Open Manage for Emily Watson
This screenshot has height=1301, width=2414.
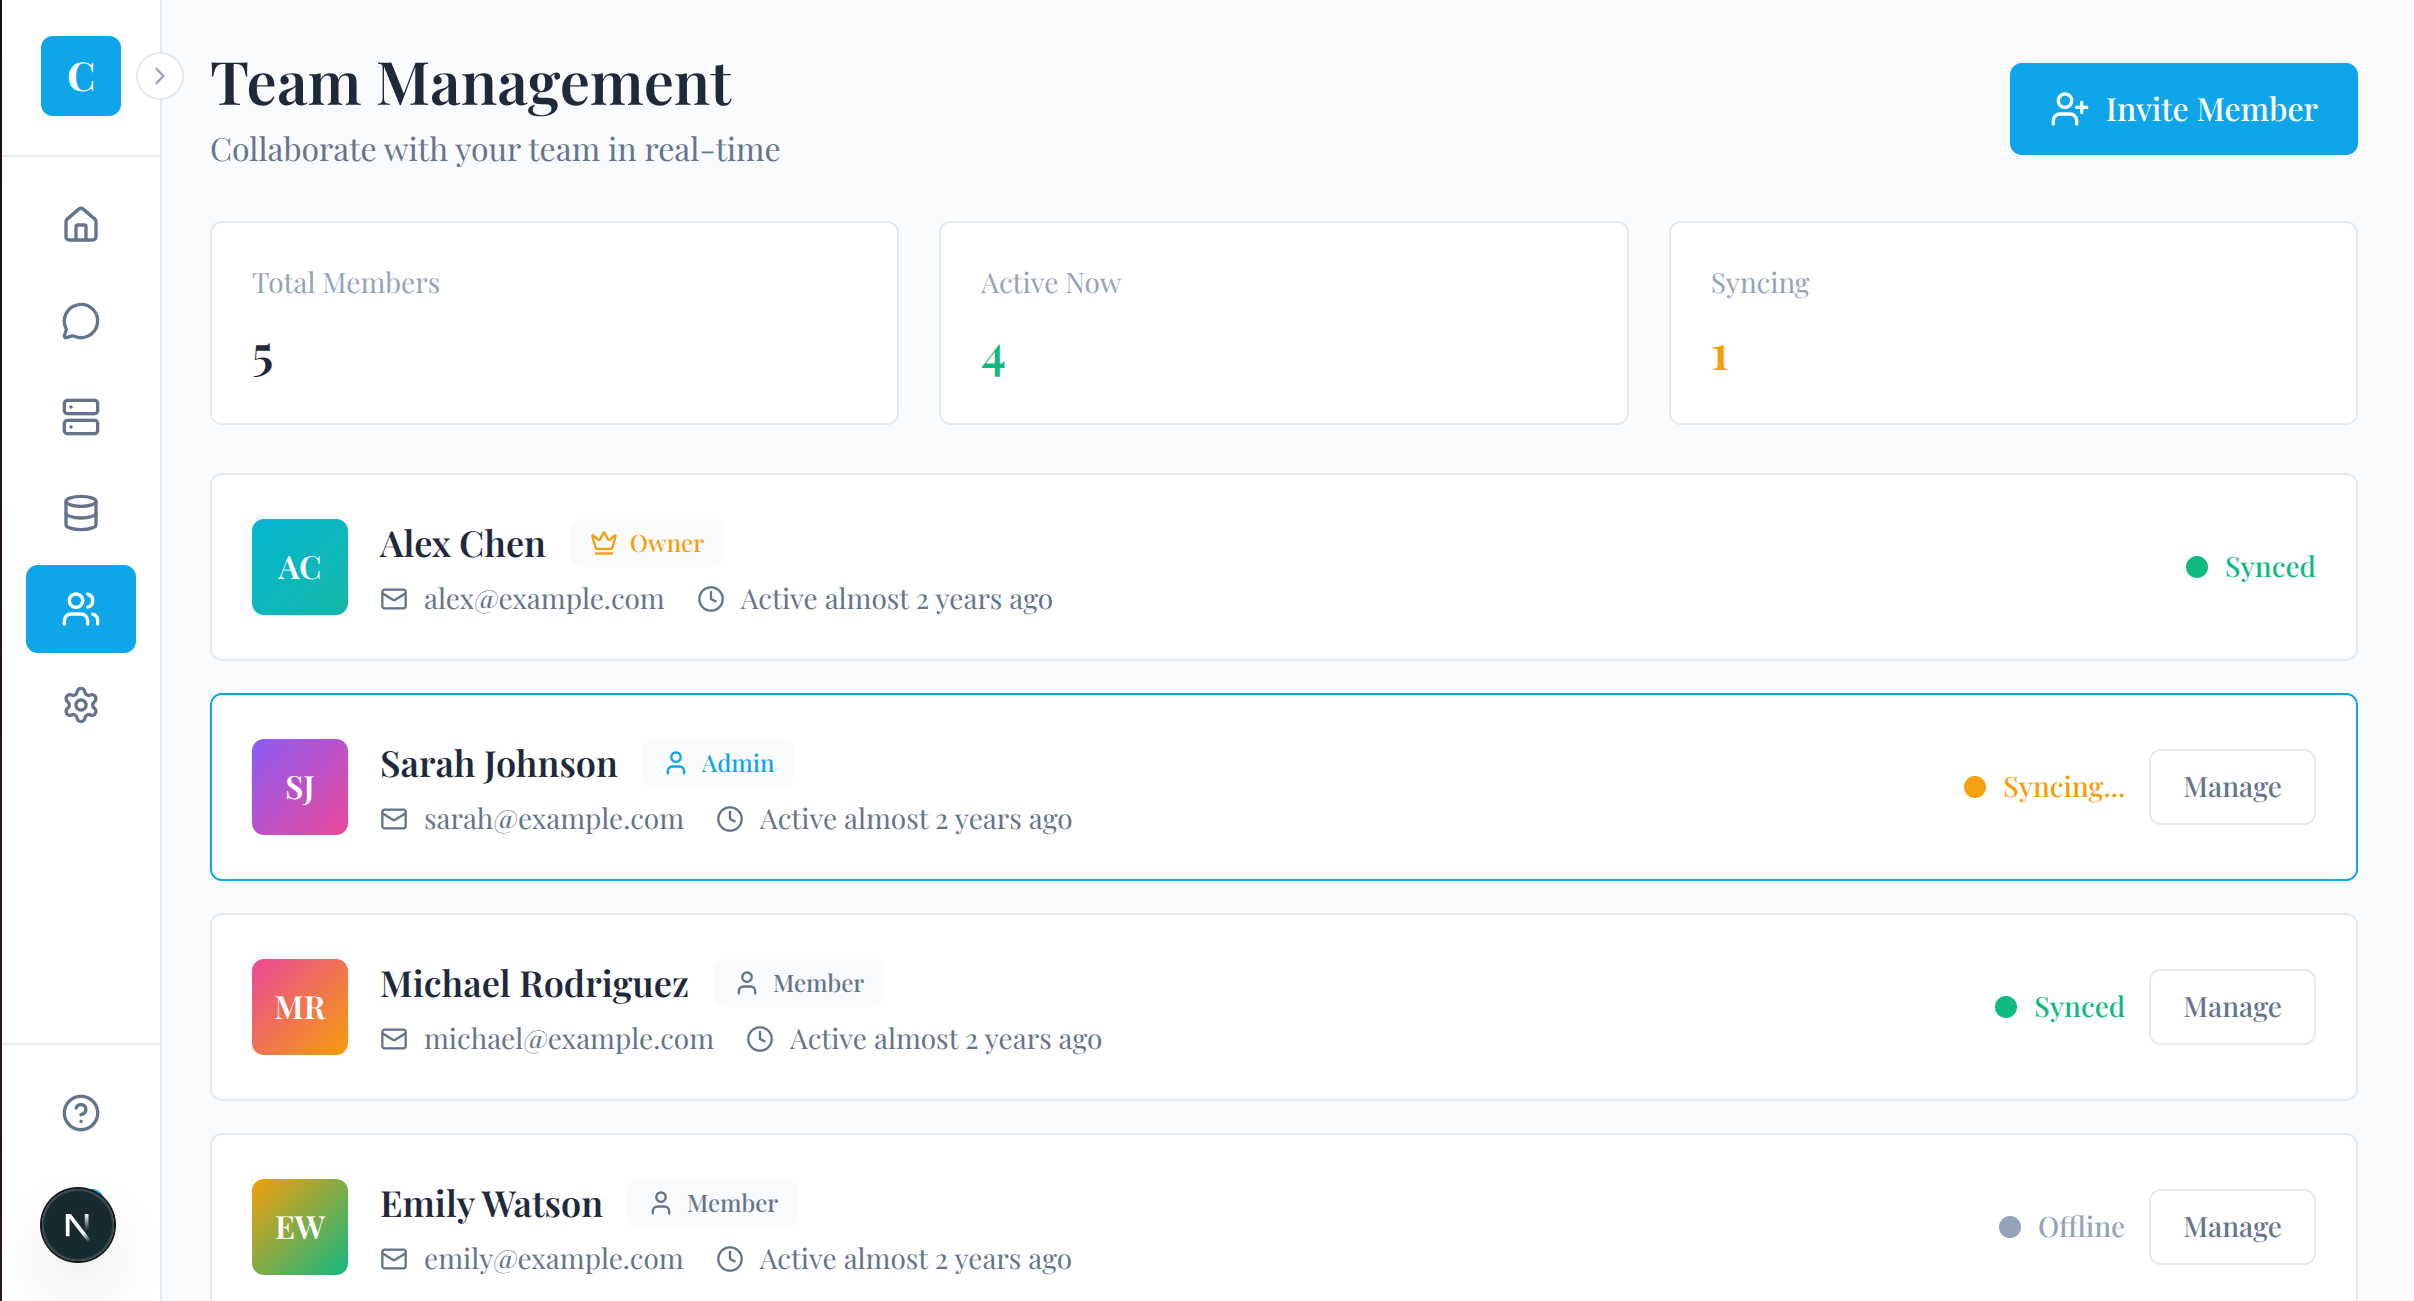coord(2231,1227)
